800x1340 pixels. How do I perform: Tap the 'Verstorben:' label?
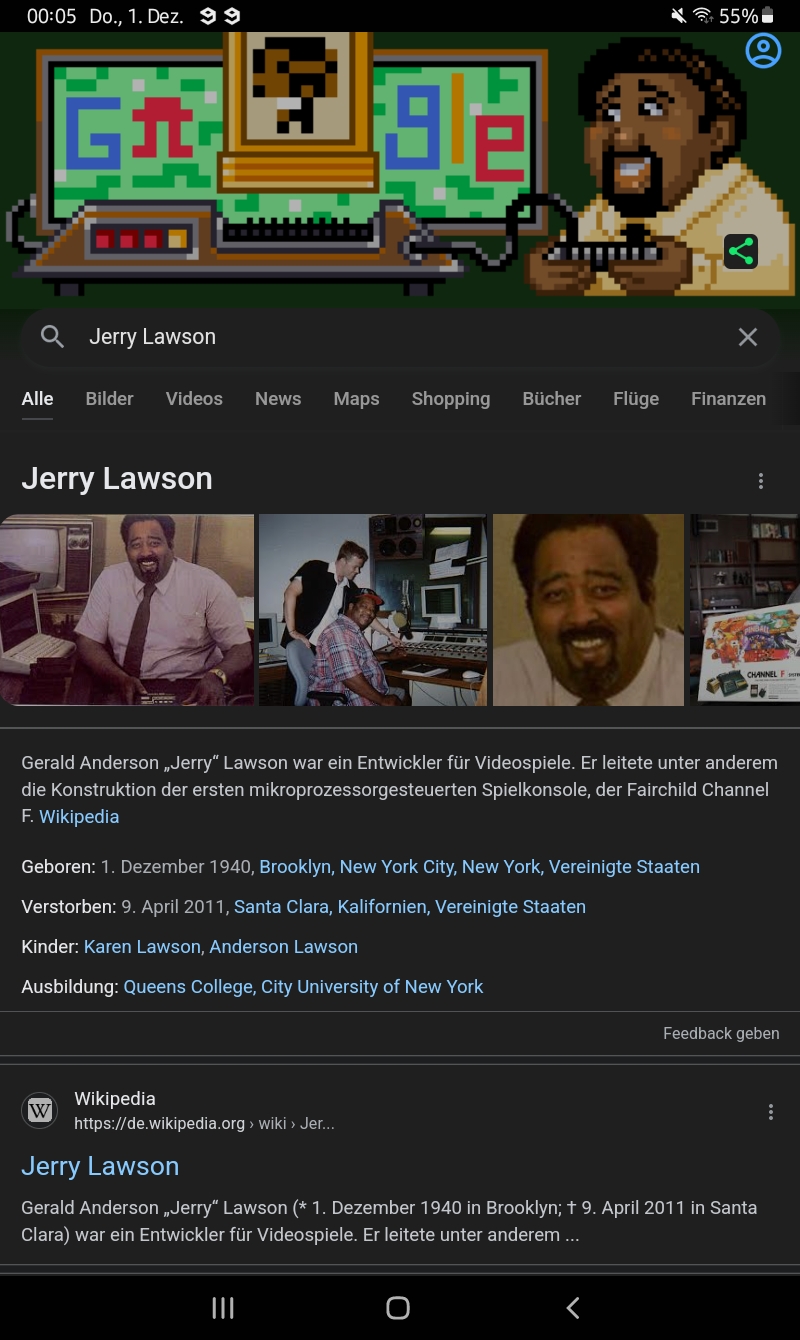pos(69,907)
